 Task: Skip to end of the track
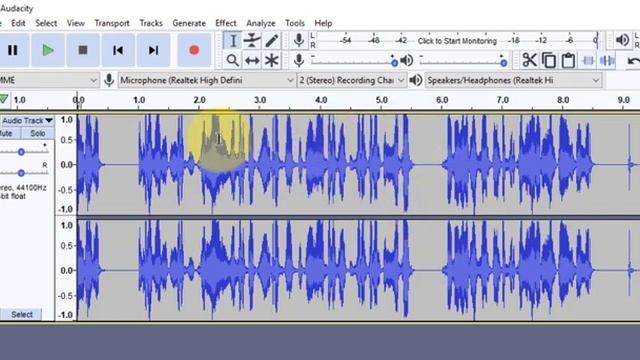tap(153, 50)
